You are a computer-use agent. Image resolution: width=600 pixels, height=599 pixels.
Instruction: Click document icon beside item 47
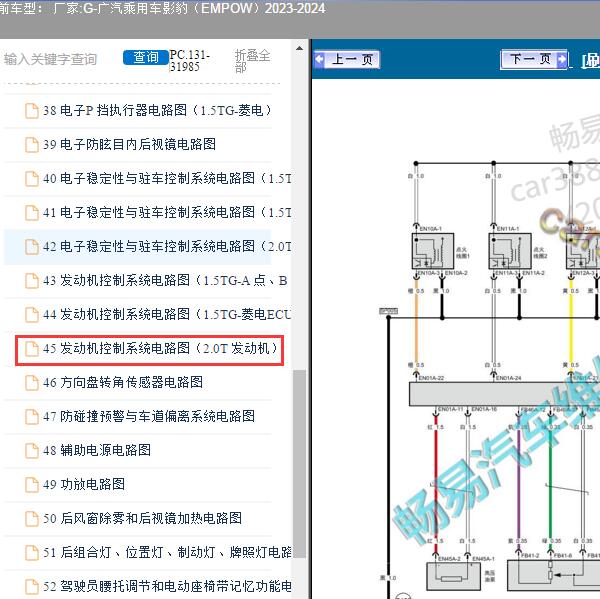pyautogui.click(x=32, y=417)
